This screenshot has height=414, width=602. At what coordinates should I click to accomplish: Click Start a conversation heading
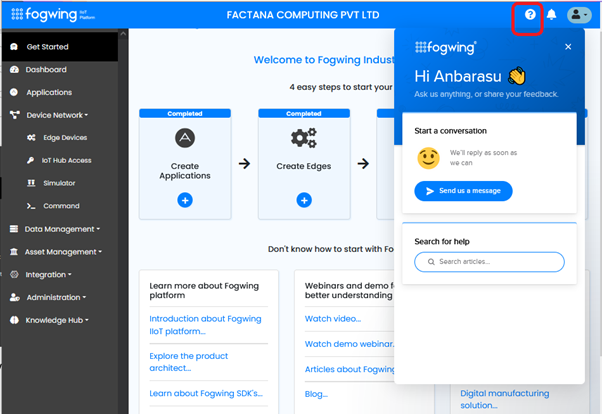click(450, 131)
